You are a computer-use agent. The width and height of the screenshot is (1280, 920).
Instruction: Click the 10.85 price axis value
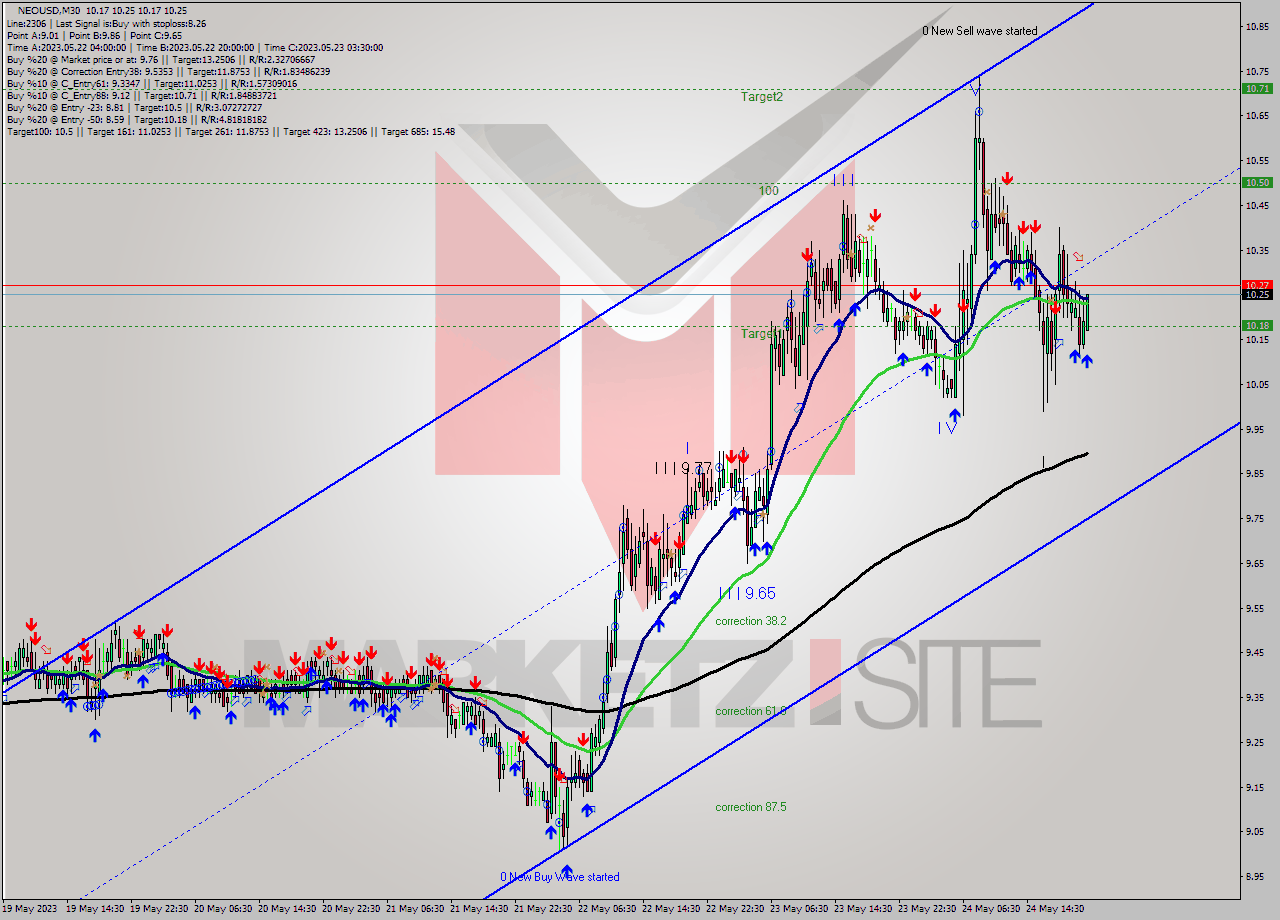[1257, 26]
